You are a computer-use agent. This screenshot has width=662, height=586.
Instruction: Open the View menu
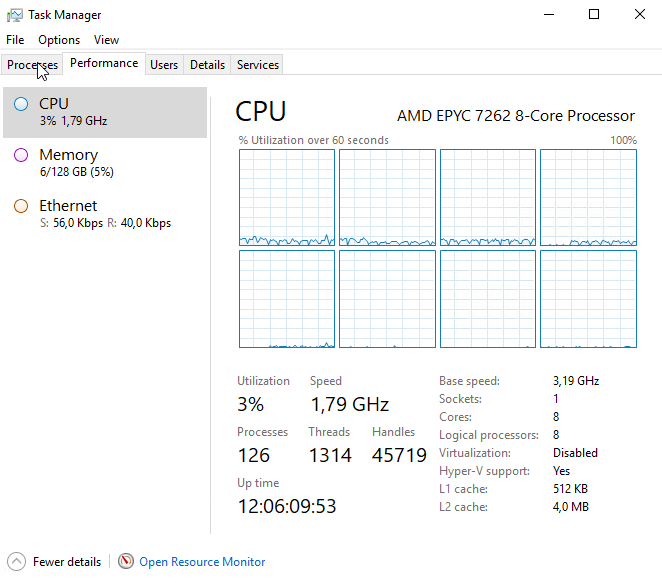pyautogui.click(x=106, y=40)
